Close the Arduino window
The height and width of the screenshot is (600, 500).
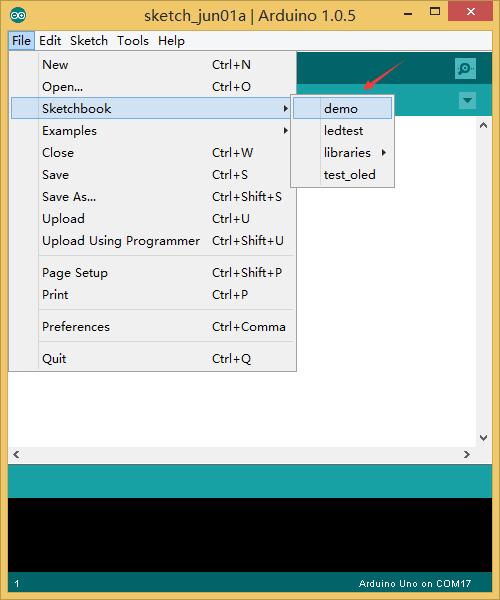(x=471, y=12)
